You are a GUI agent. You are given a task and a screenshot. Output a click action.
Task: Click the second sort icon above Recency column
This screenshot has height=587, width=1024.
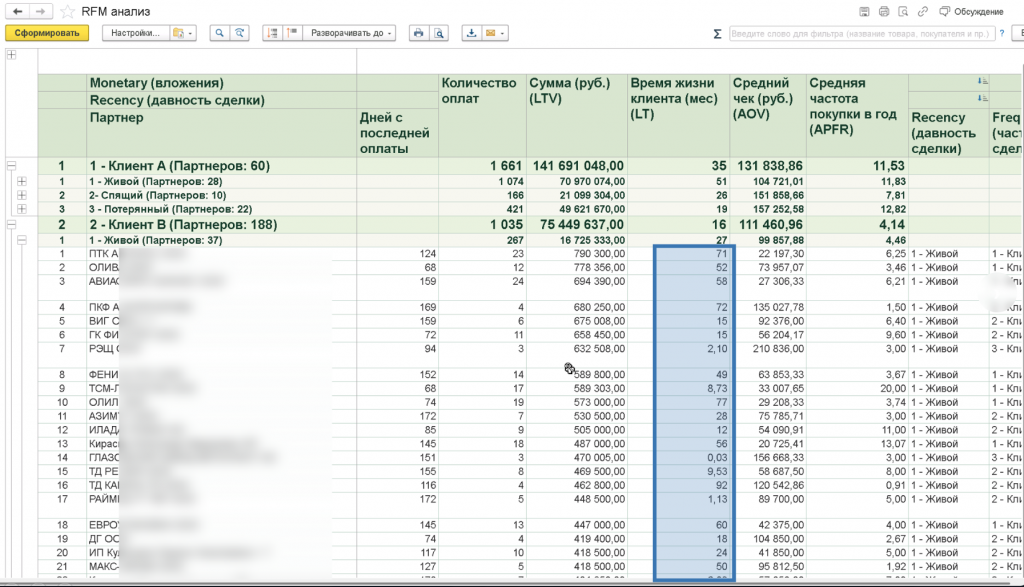point(983,98)
